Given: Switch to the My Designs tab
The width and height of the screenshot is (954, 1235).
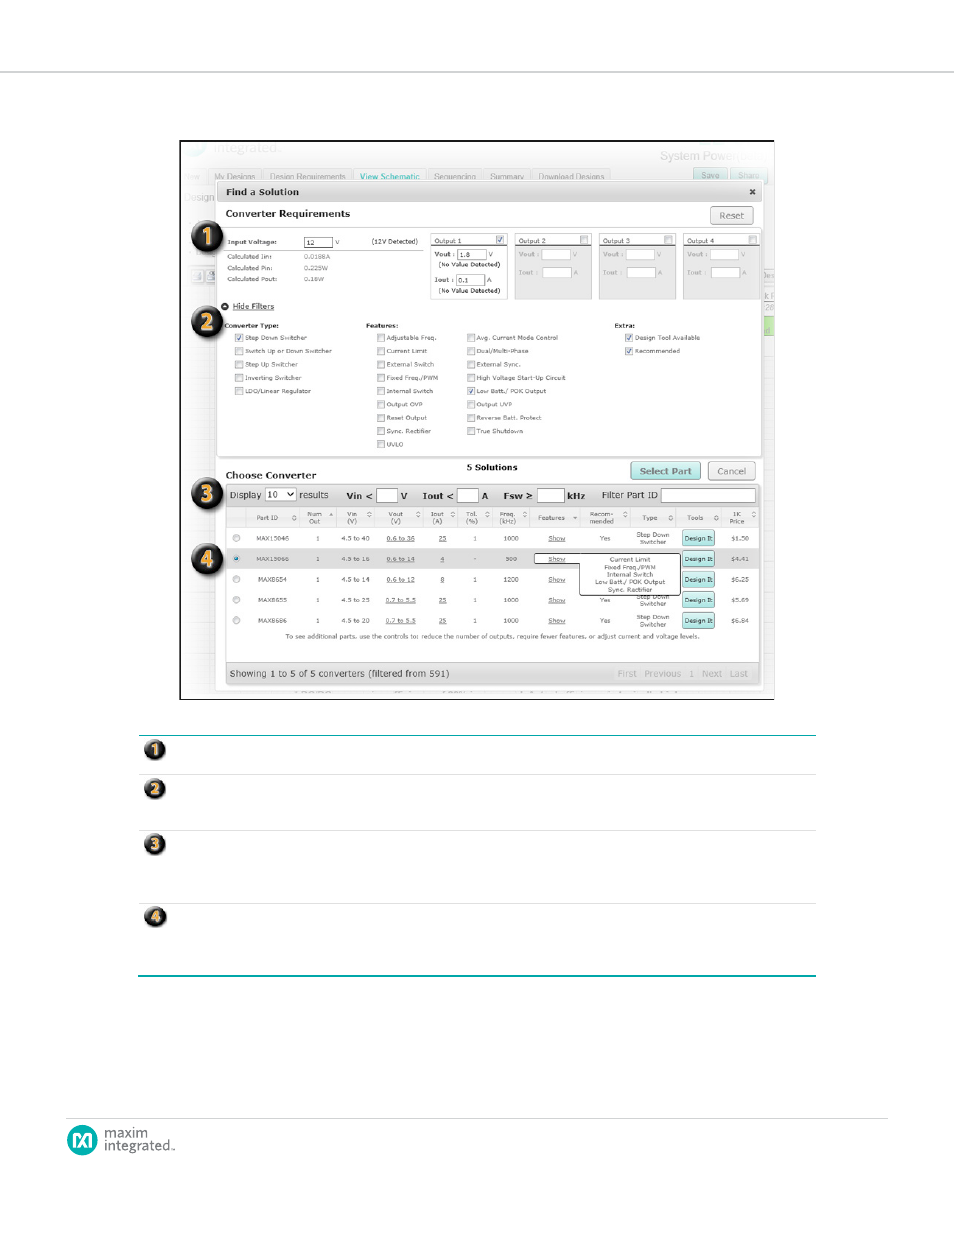Looking at the screenshot, I should (x=234, y=176).
